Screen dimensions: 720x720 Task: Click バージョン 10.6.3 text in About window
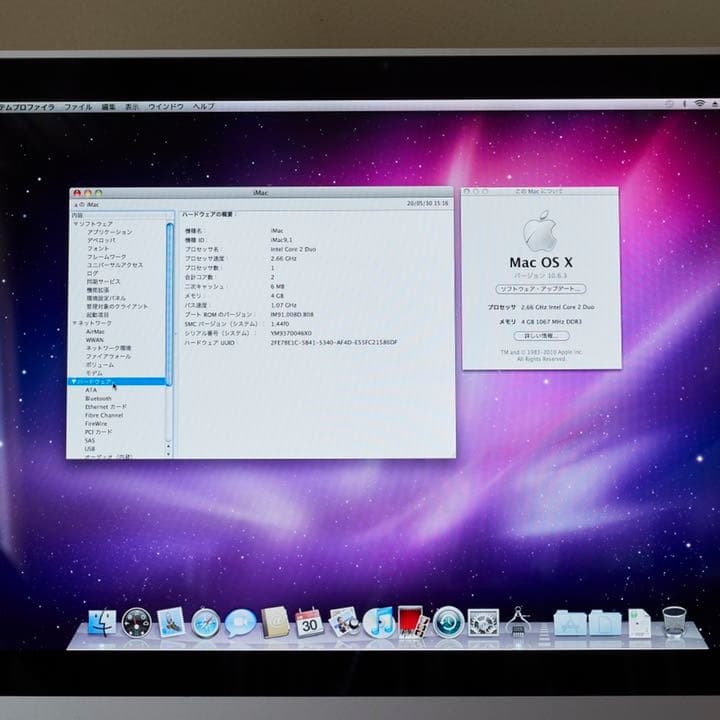(540, 276)
